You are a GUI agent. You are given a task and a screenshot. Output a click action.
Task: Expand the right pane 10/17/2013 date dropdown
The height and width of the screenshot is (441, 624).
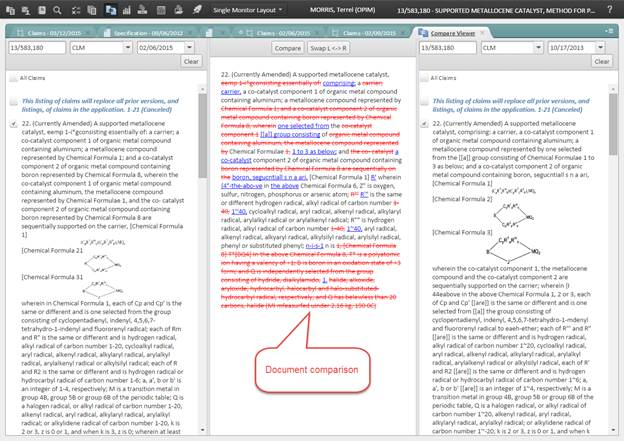(x=600, y=48)
